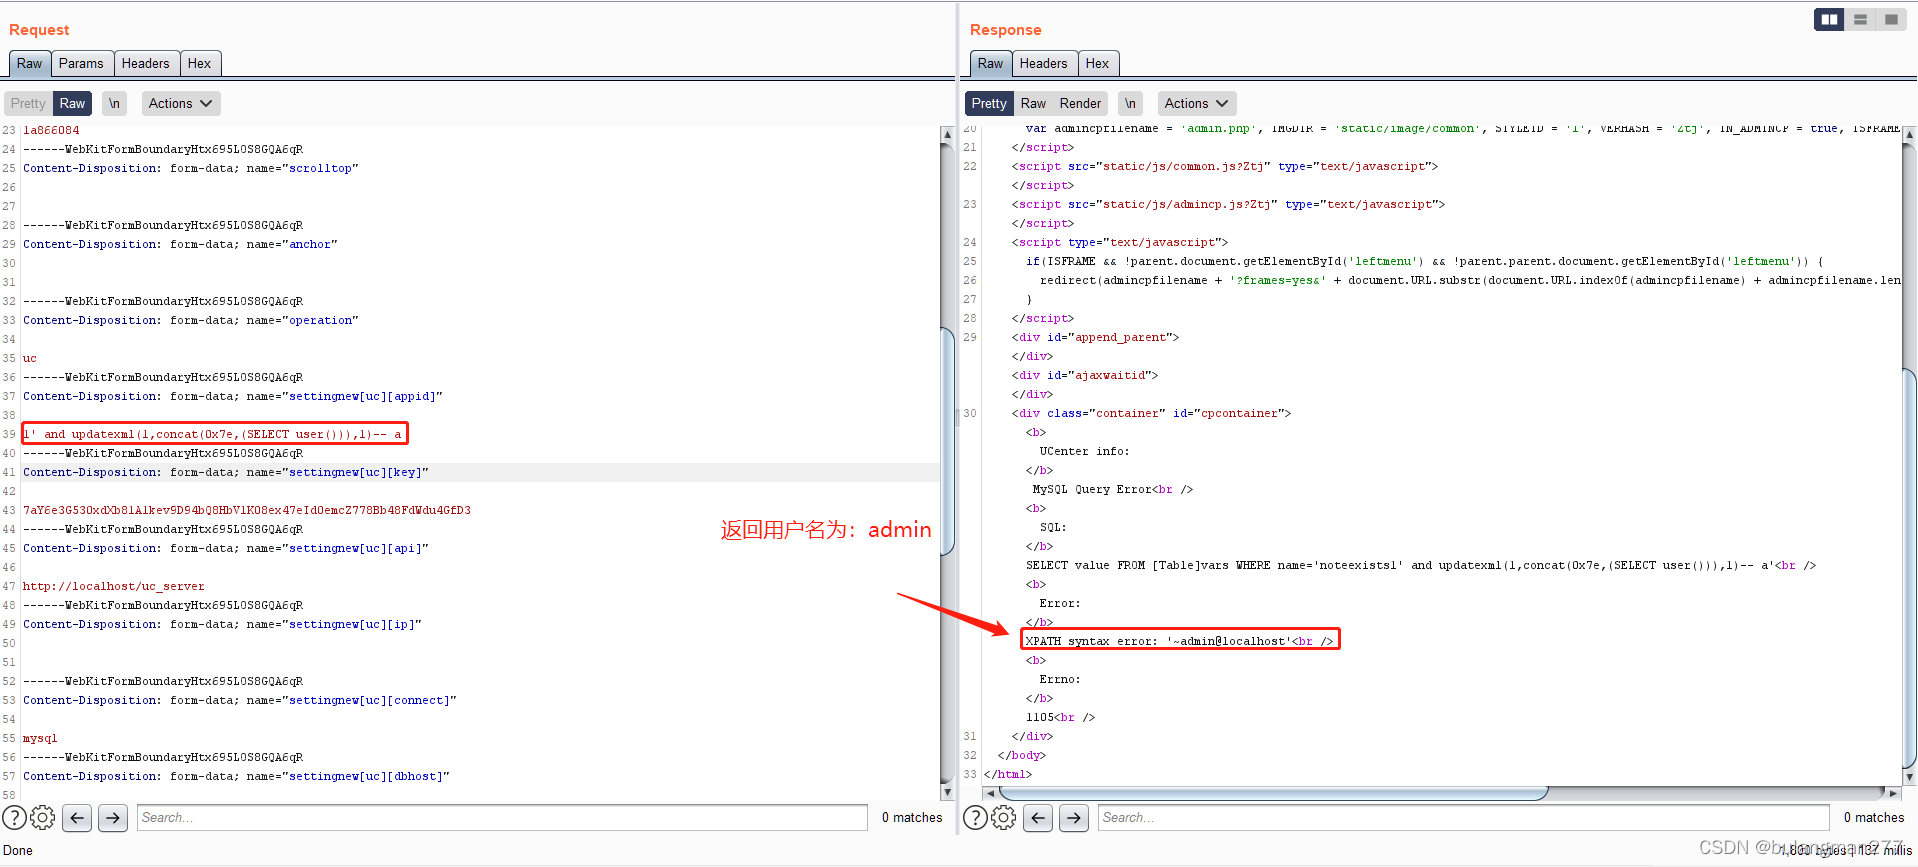Viewport: 1918px width, 867px height.
Task: Toggle \n non-printable characters in Response
Action: (x=1130, y=103)
